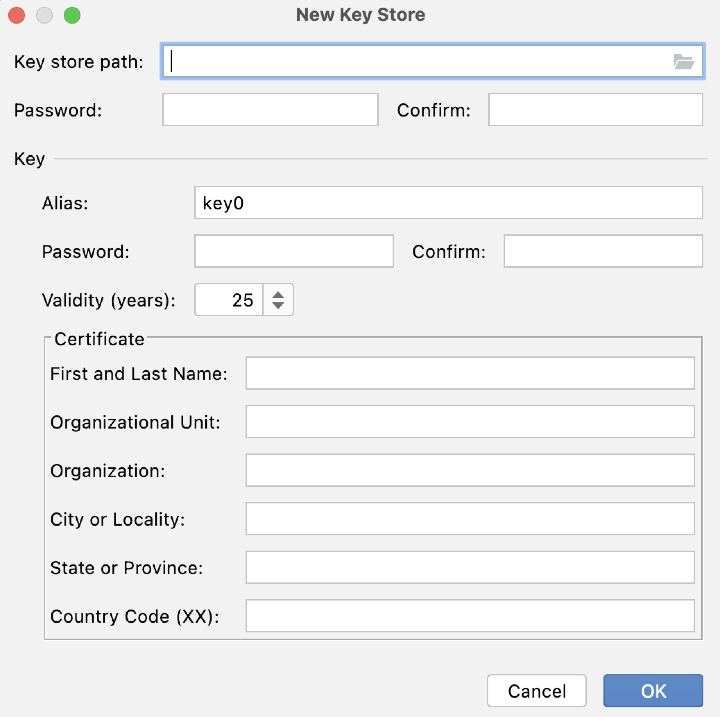Increase Validity years with up arrow
This screenshot has height=717, width=720.
coord(278,292)
